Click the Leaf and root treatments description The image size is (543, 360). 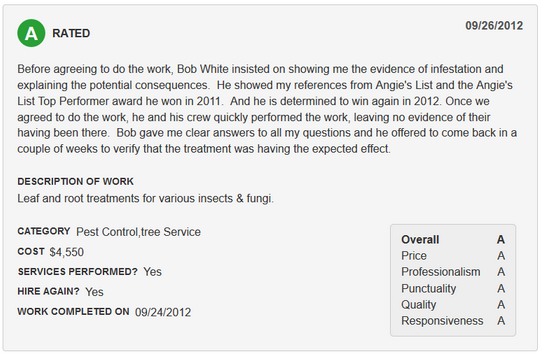point(145,198)
